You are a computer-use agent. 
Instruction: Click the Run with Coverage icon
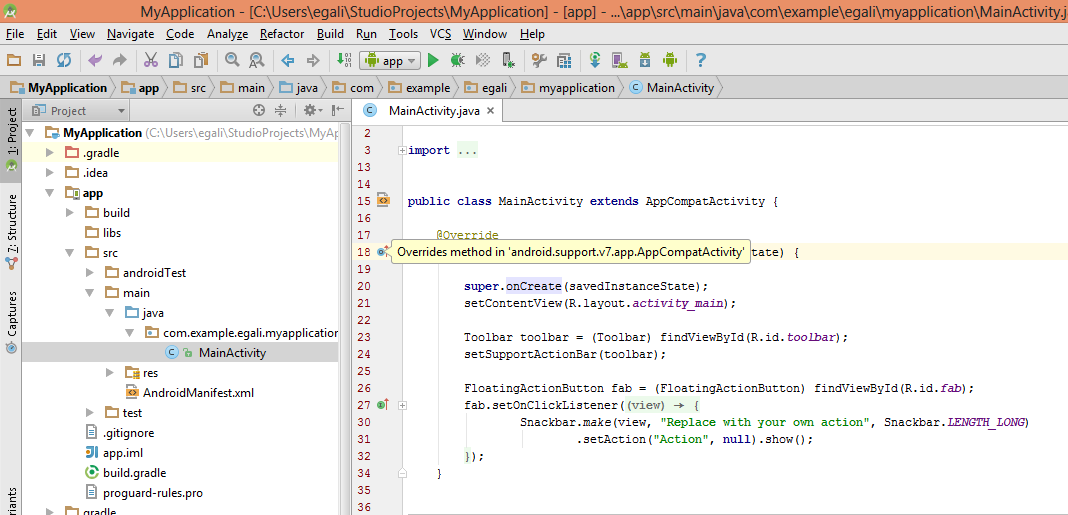click(x=483, y=61)
